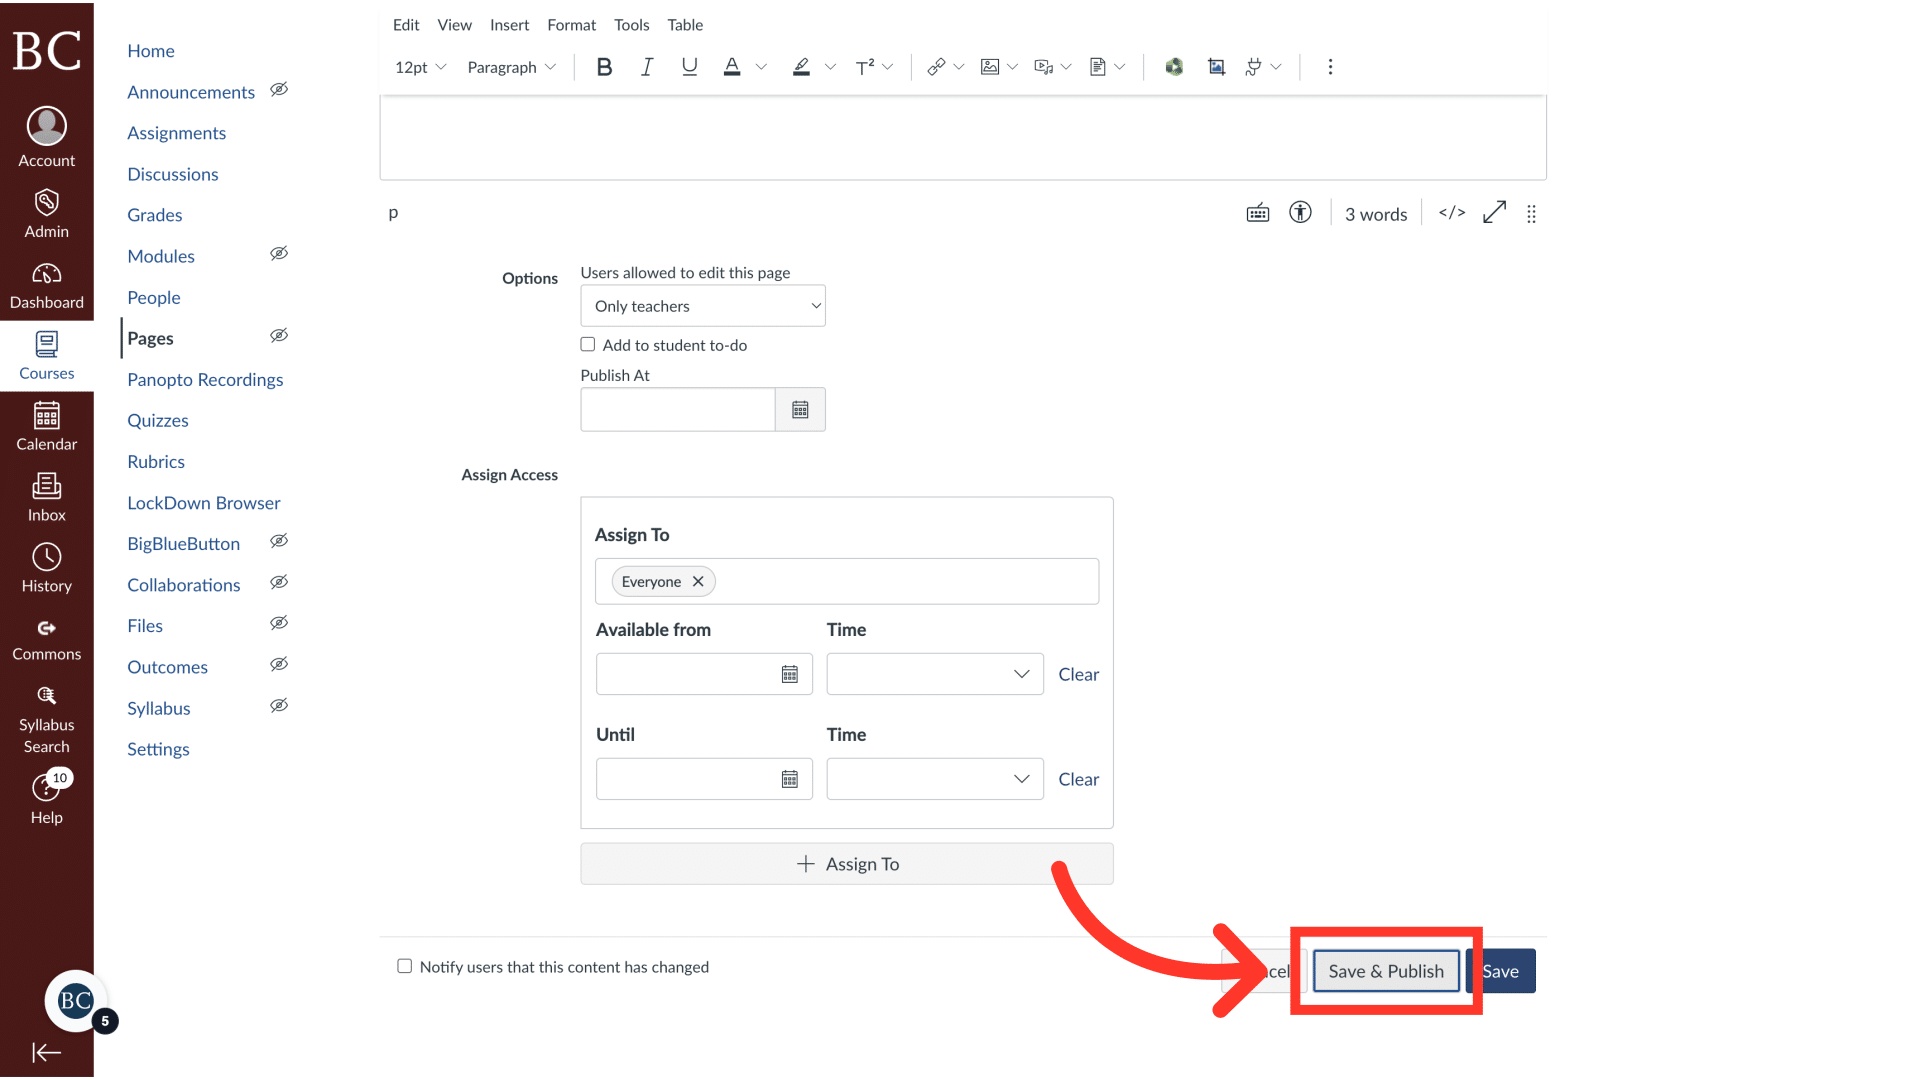Enable the Add to student to-do checkbox

(x=588, y=344)
